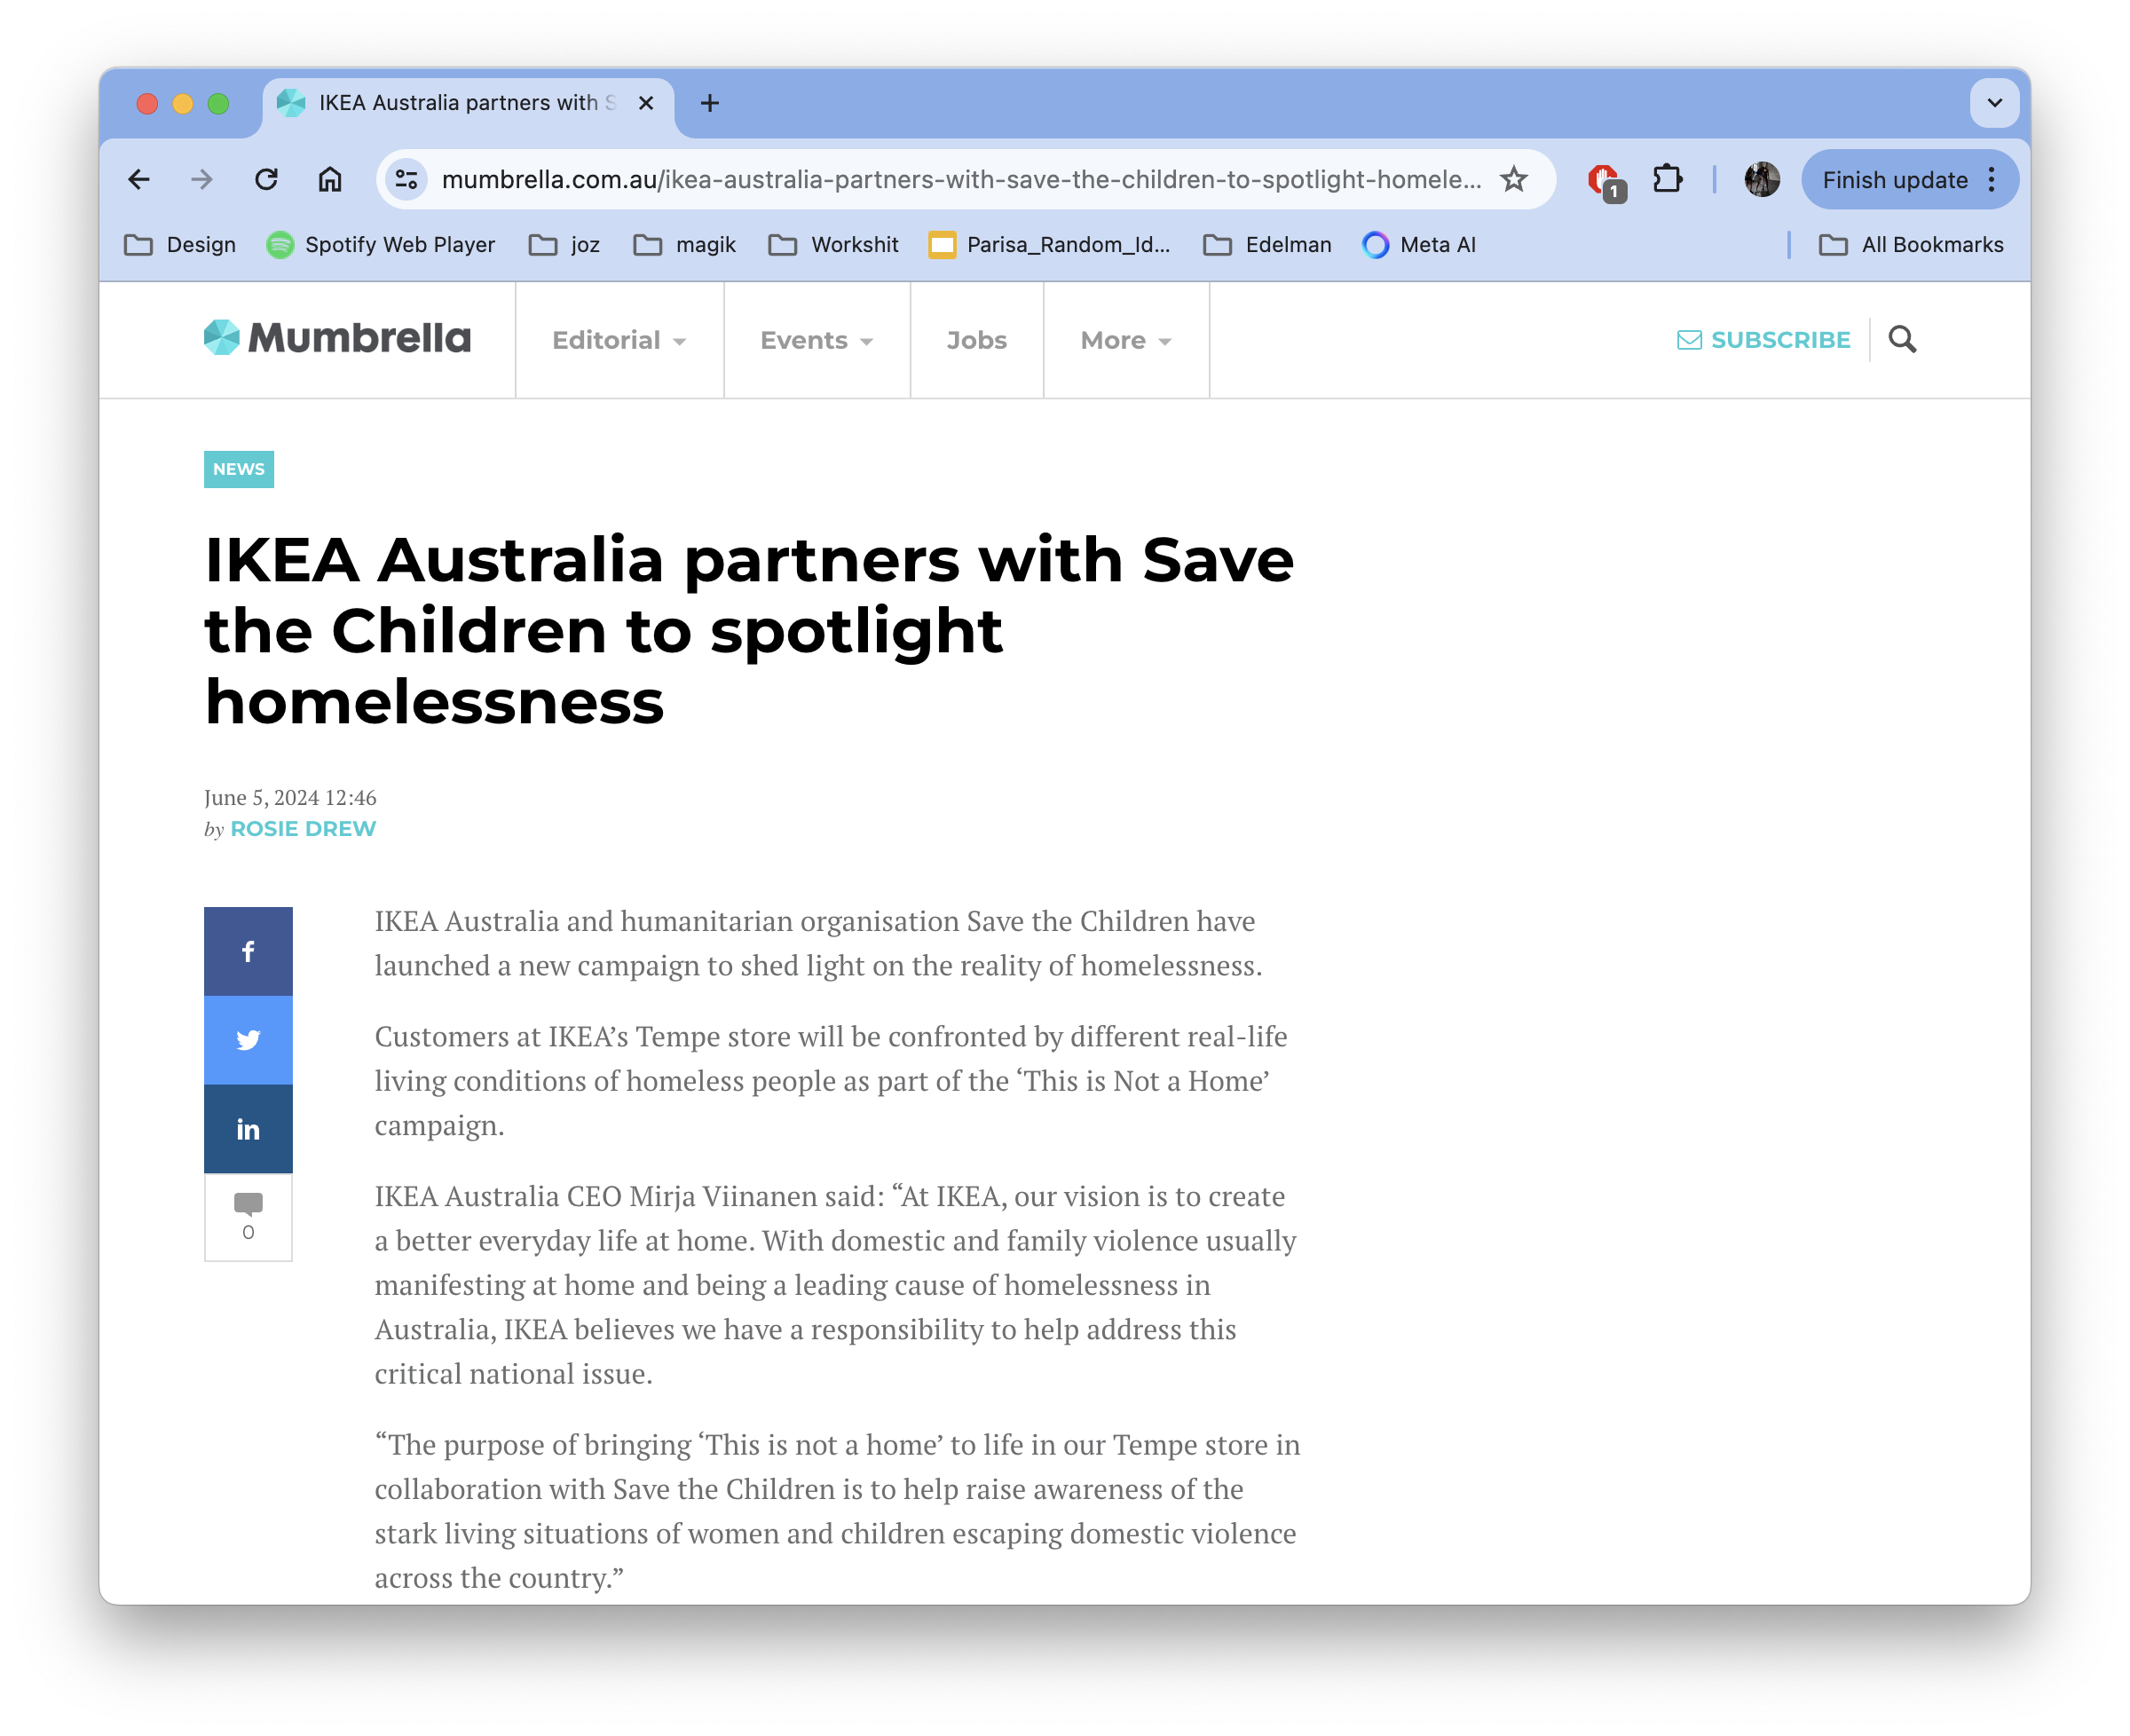Image resolution: width=2130 pixels, height=1736 pixels.
Task: Share article on Facebook
Action: pos(248,951)
